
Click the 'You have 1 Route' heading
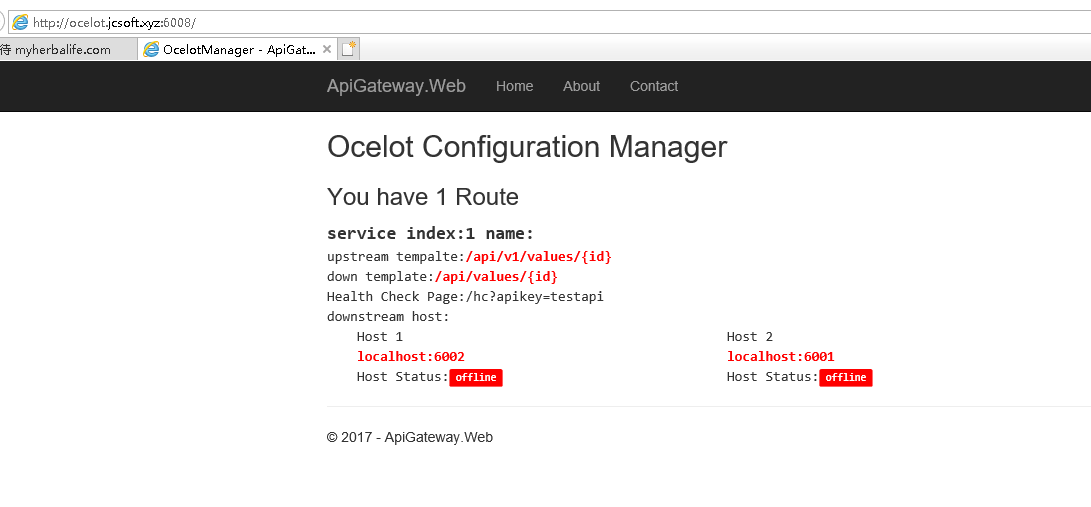click(x=422, y=196)
